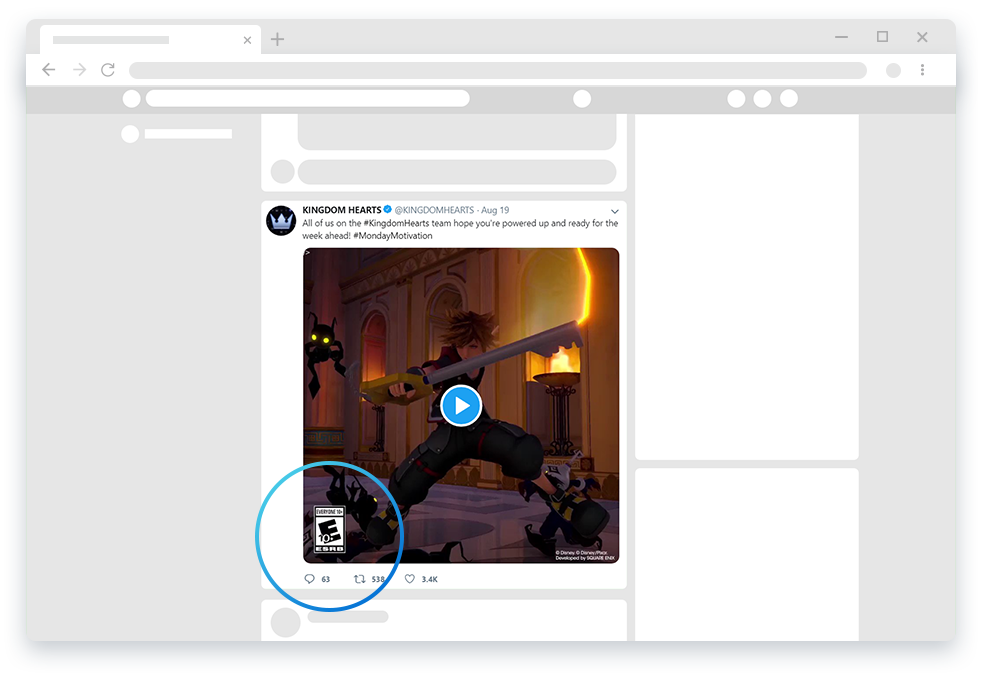The height and width of the screenshot is (676, 985).
Task: Like the tweet with the heart icon
Action: (410, 579)
